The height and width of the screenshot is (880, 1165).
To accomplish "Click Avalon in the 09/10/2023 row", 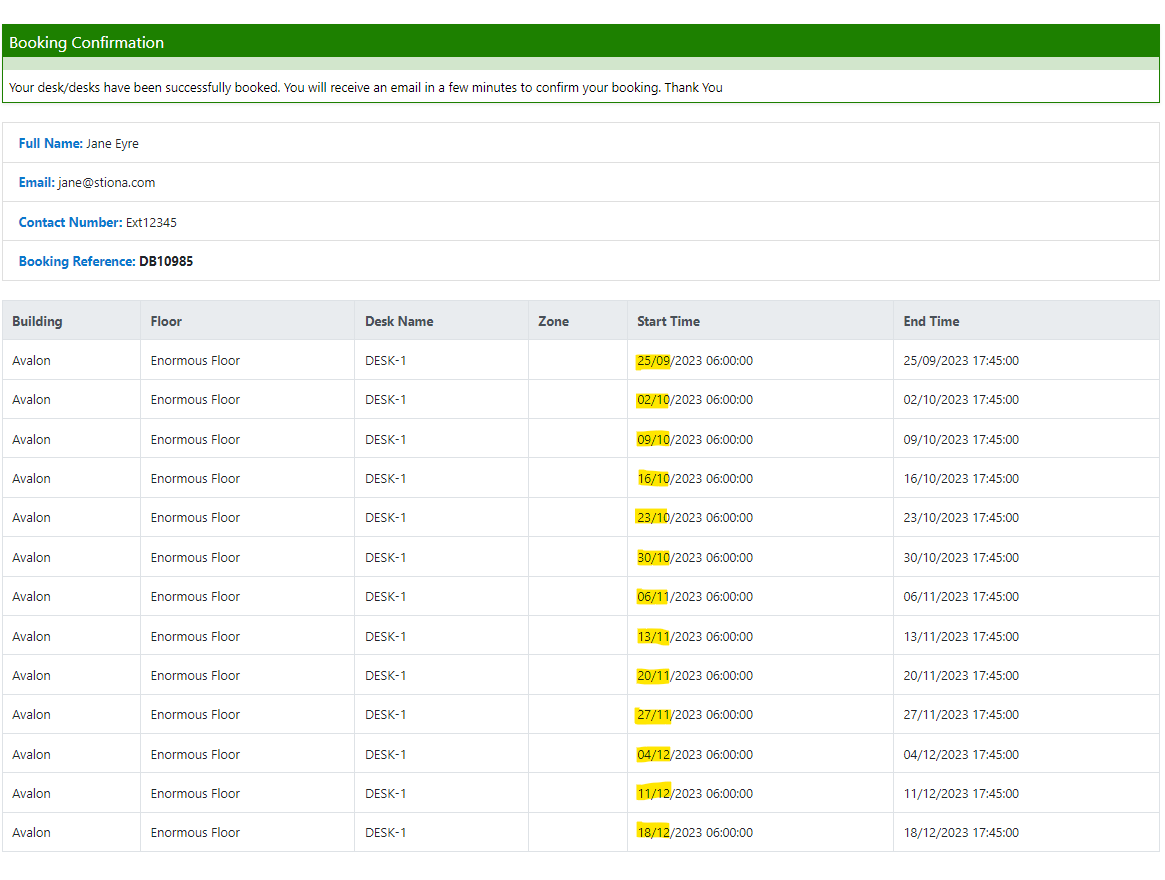I will click(31, 439).
